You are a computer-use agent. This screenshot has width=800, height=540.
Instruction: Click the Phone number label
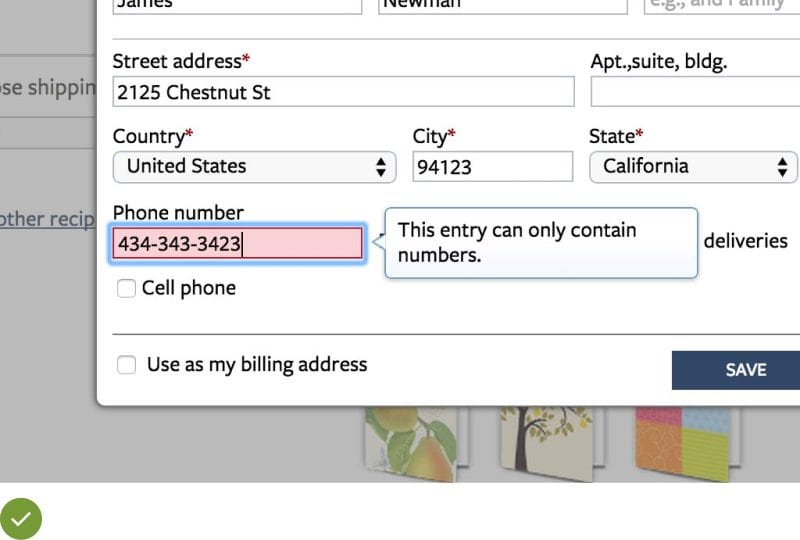click(178, 212)
